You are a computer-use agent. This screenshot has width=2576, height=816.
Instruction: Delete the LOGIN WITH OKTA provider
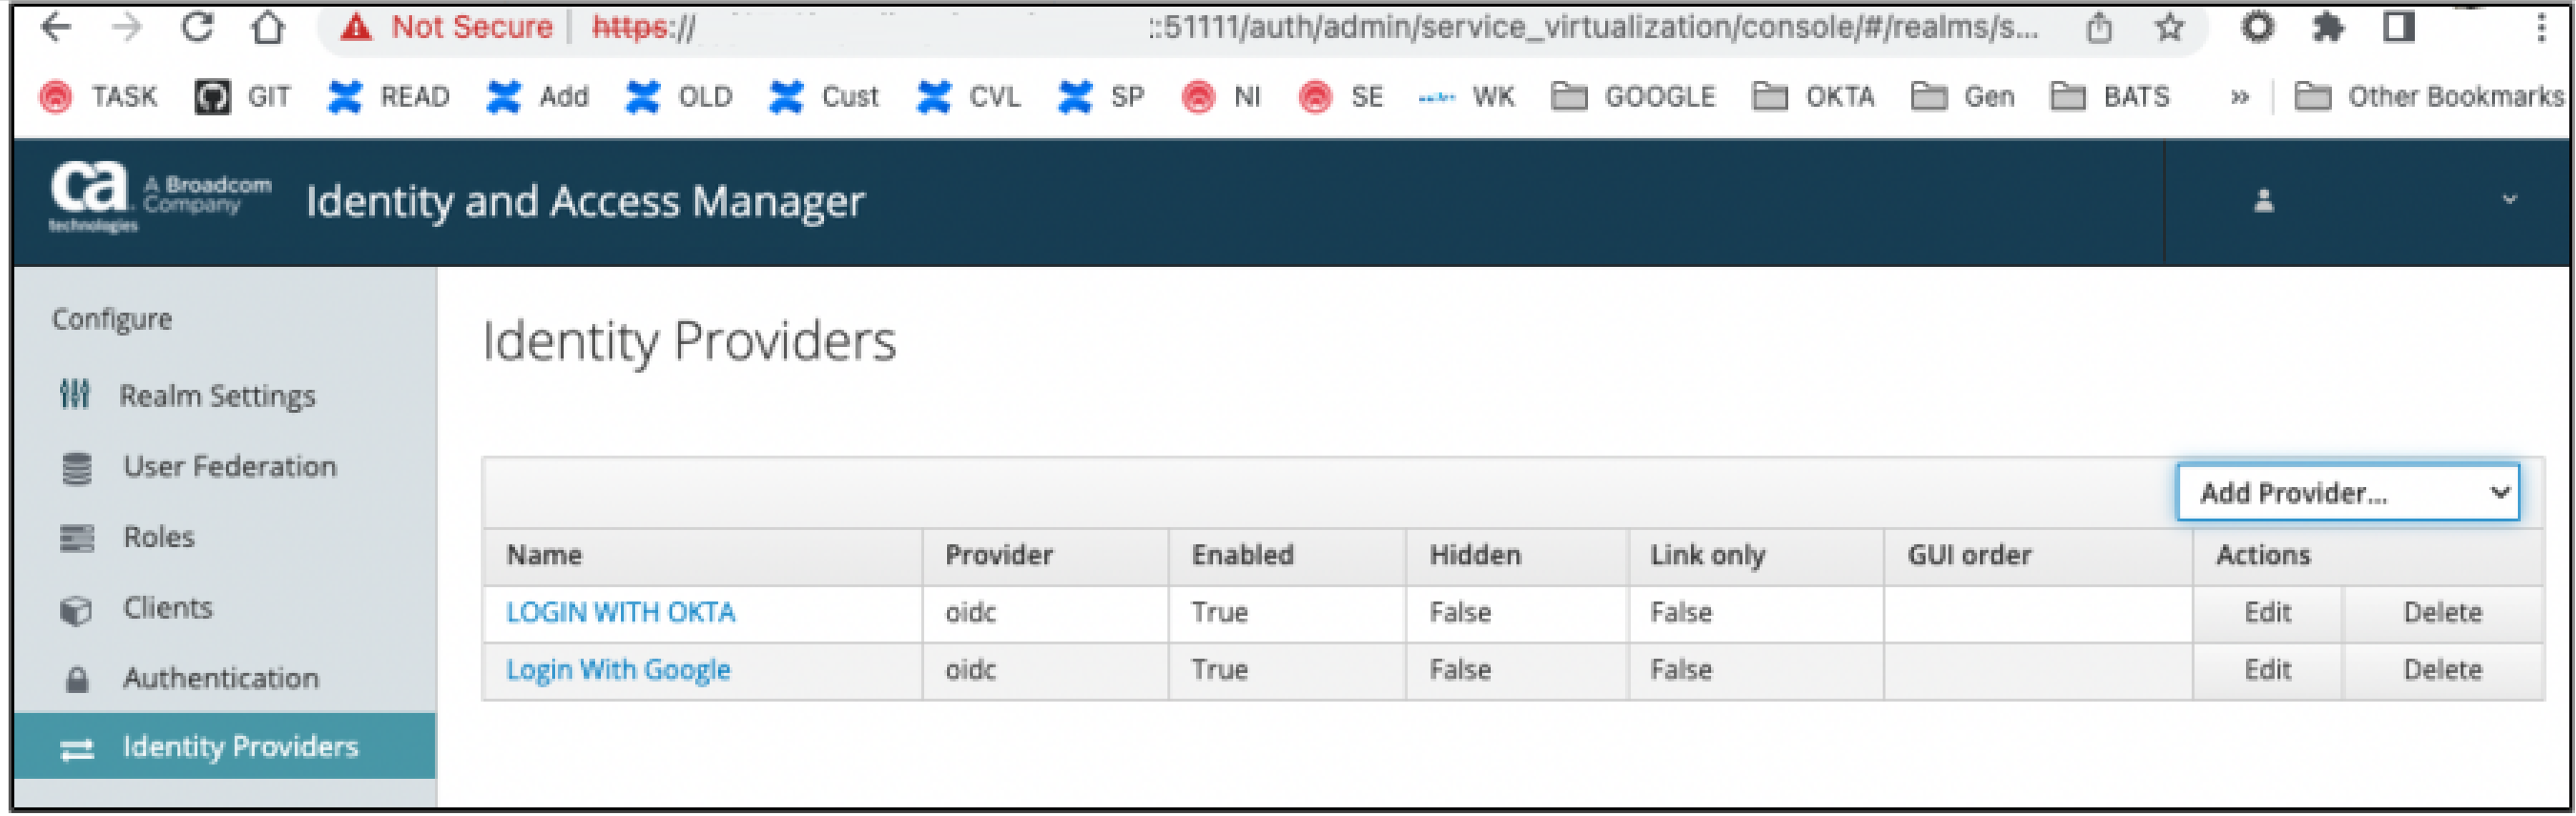[x=2442, y=613]
